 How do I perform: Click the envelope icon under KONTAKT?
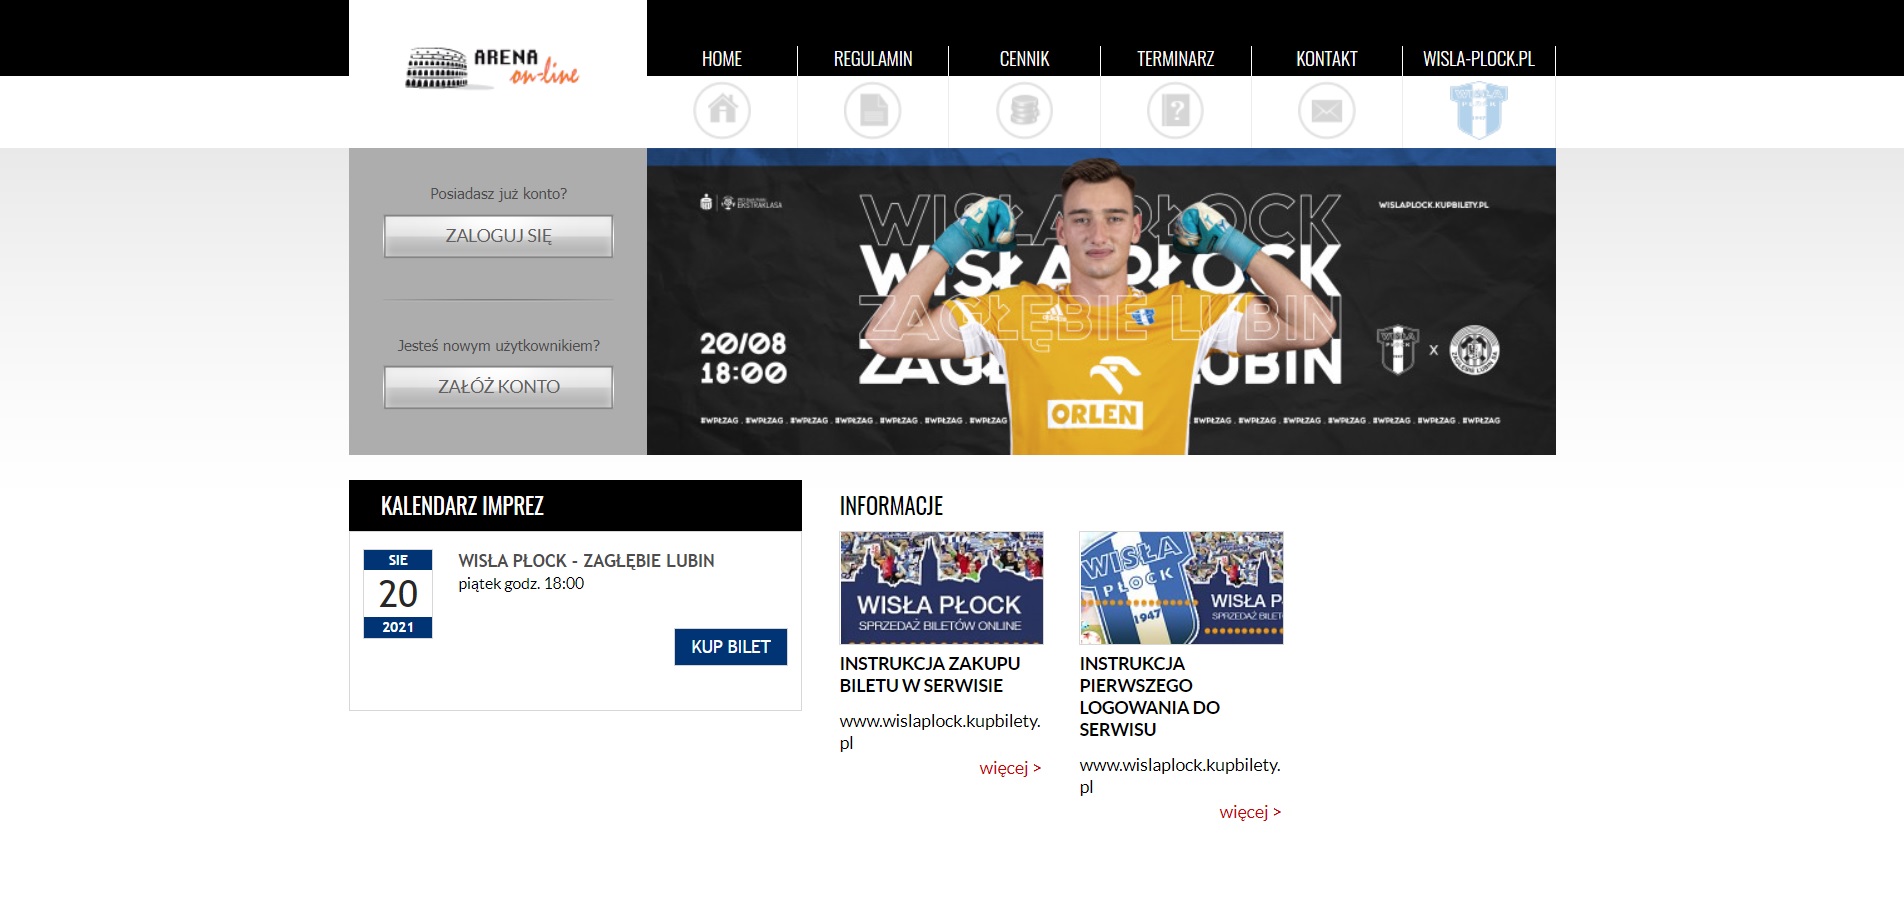[1327, 110]
